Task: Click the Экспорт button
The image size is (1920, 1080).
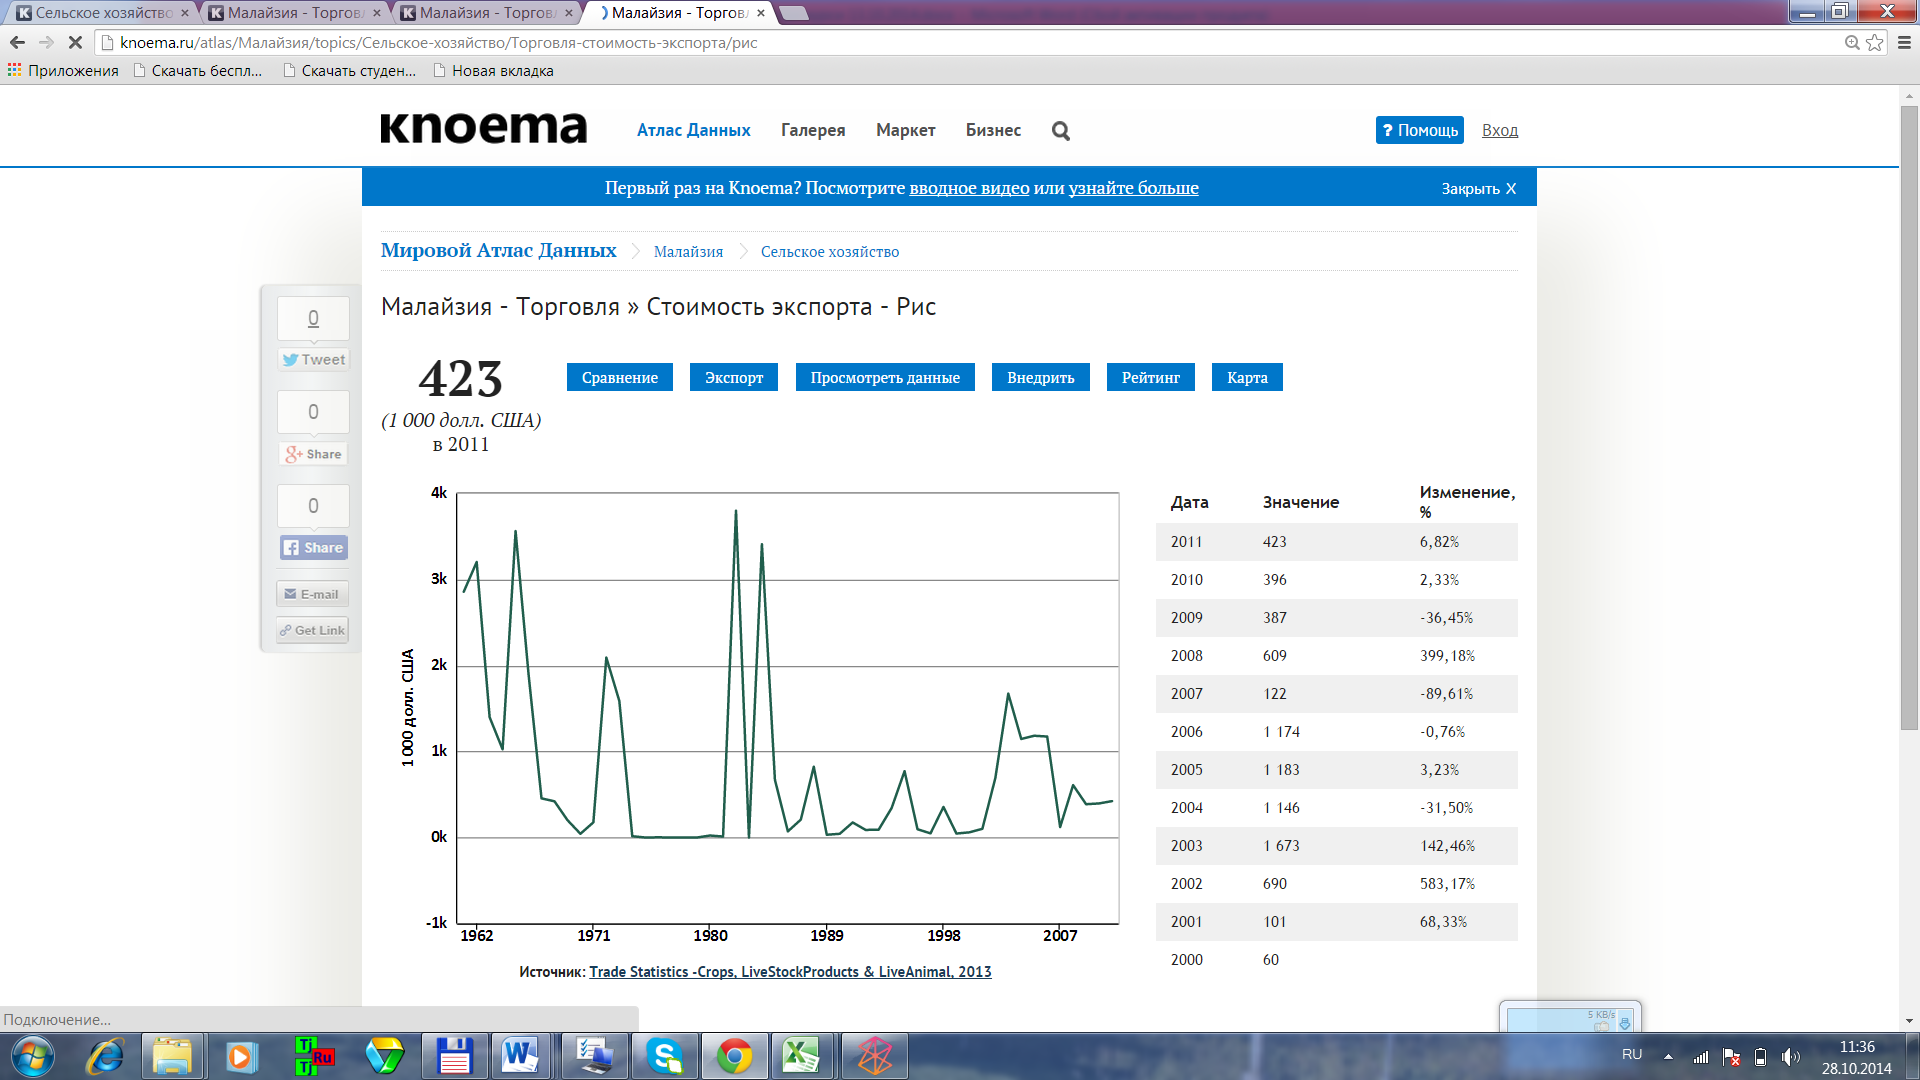Action: [733, 378]
